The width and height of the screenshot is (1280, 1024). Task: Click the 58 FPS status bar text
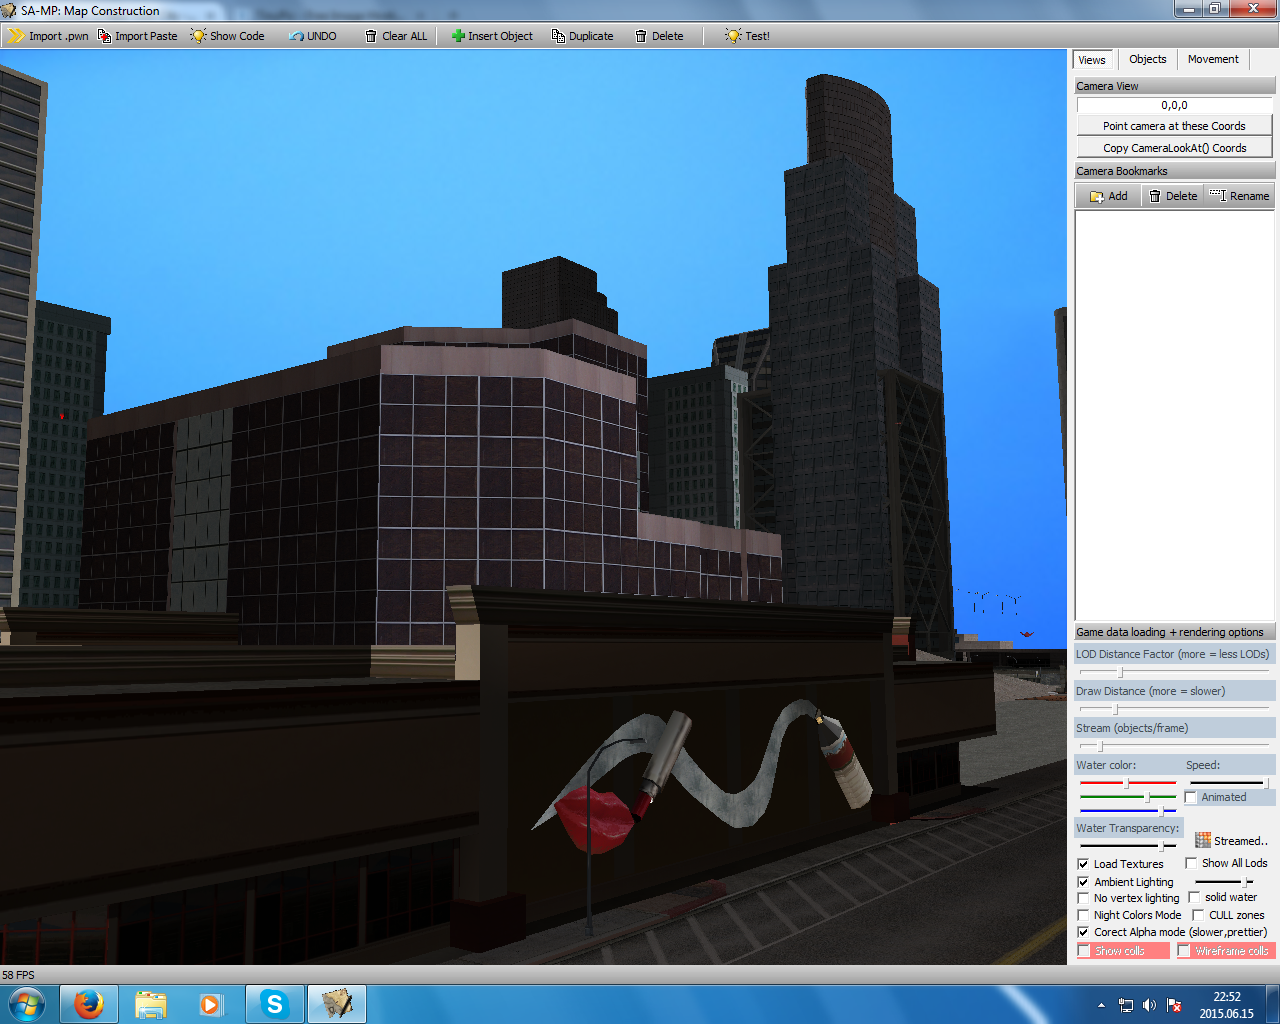tap(18, 975)
